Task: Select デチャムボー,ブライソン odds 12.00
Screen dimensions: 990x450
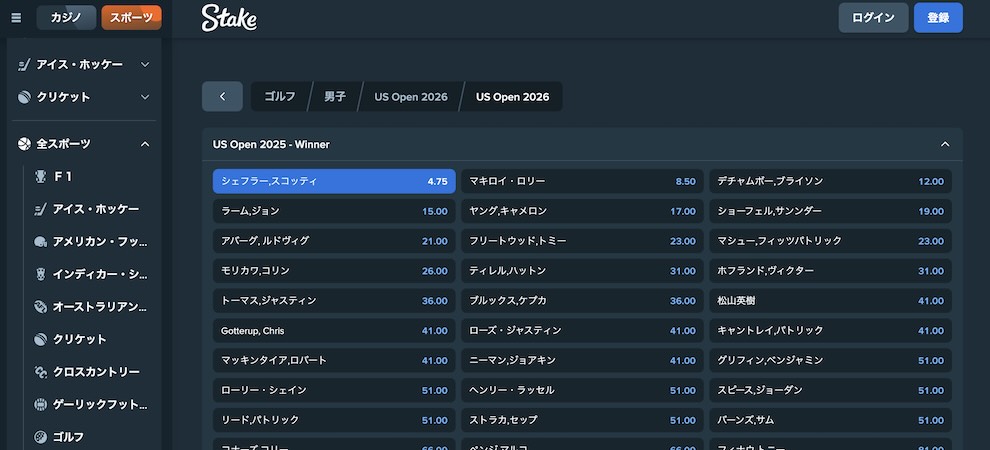Action: 830,181
